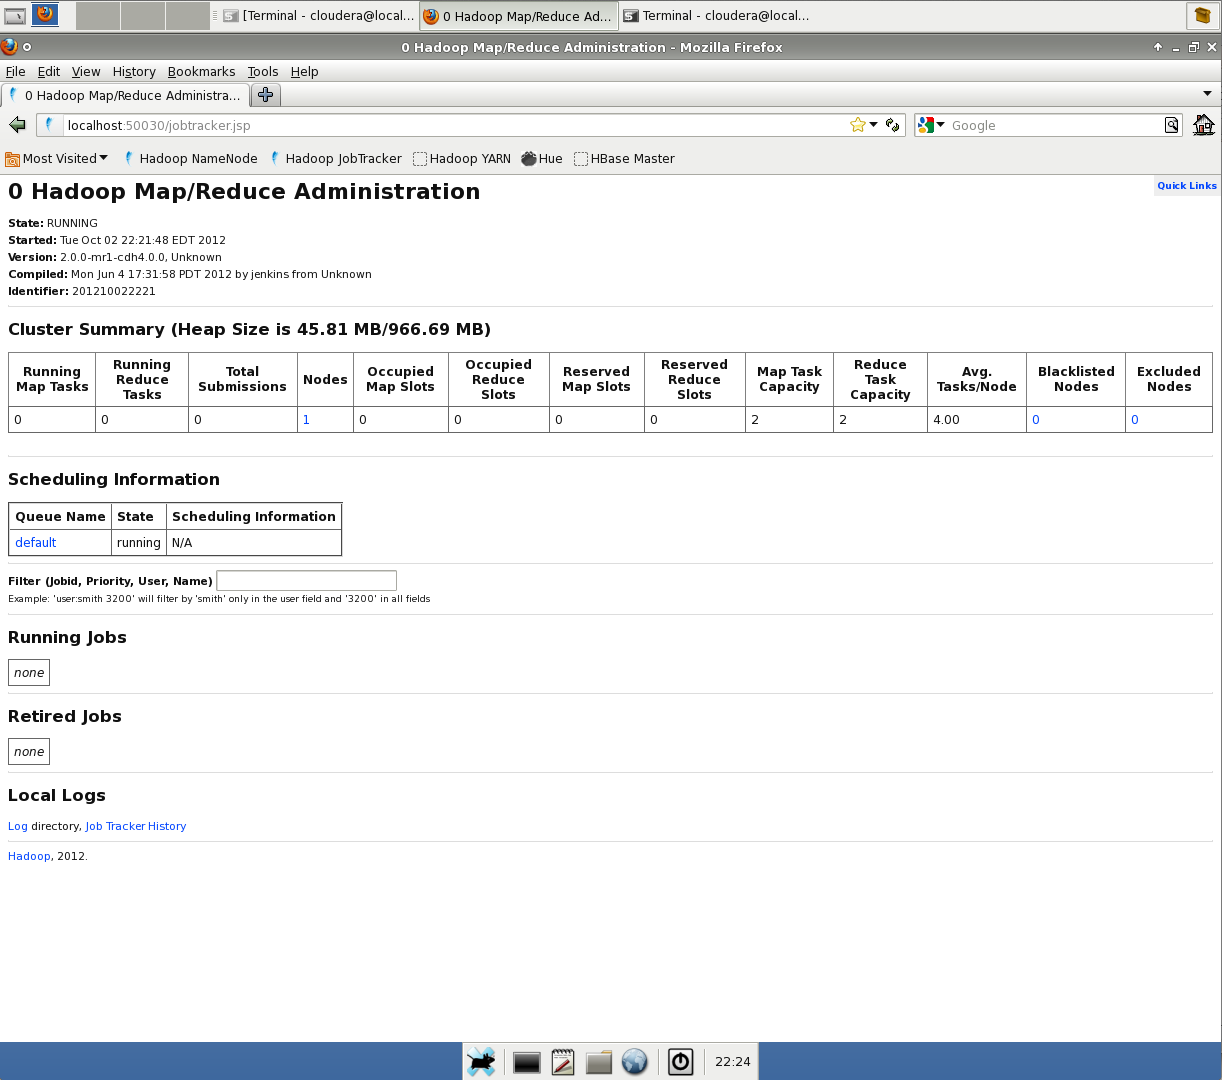Open the File menu
The image size is (1222, 1080).
(x=16, y=71)
